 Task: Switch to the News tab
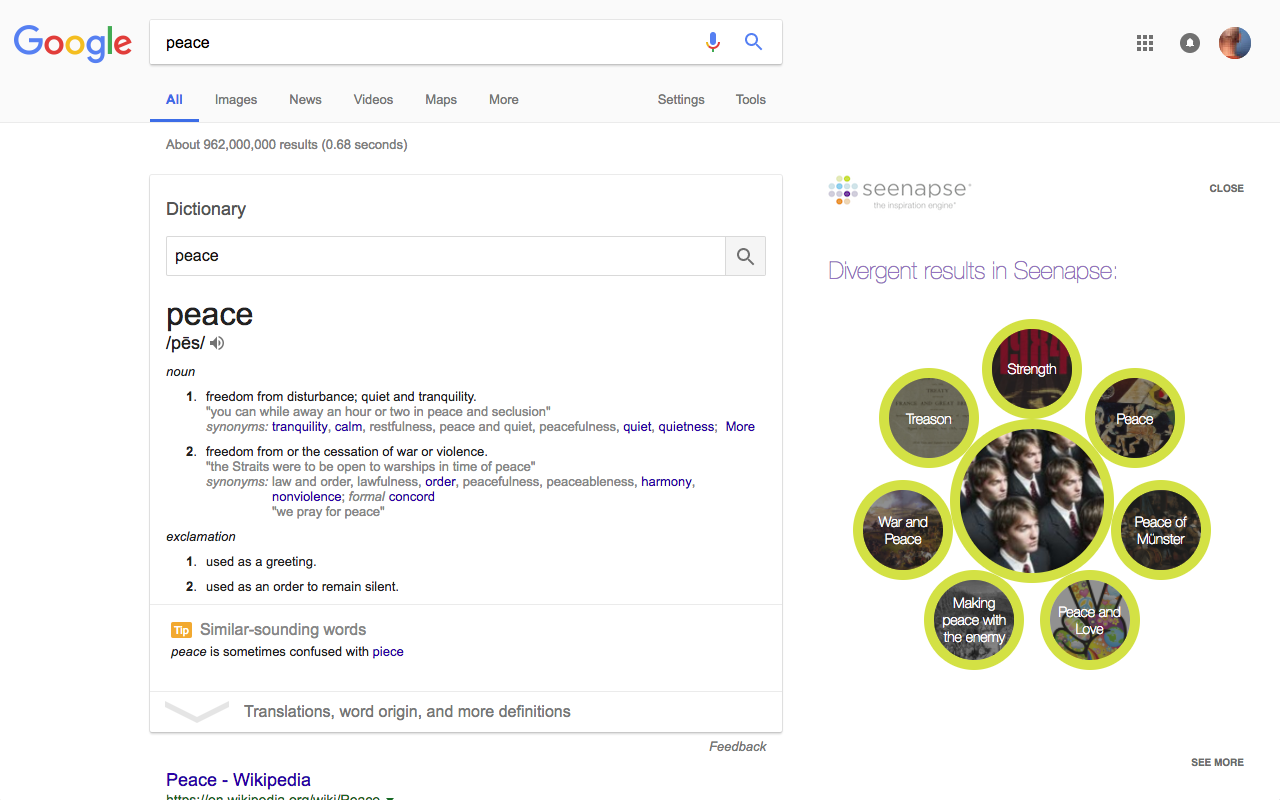click(305, 99)
